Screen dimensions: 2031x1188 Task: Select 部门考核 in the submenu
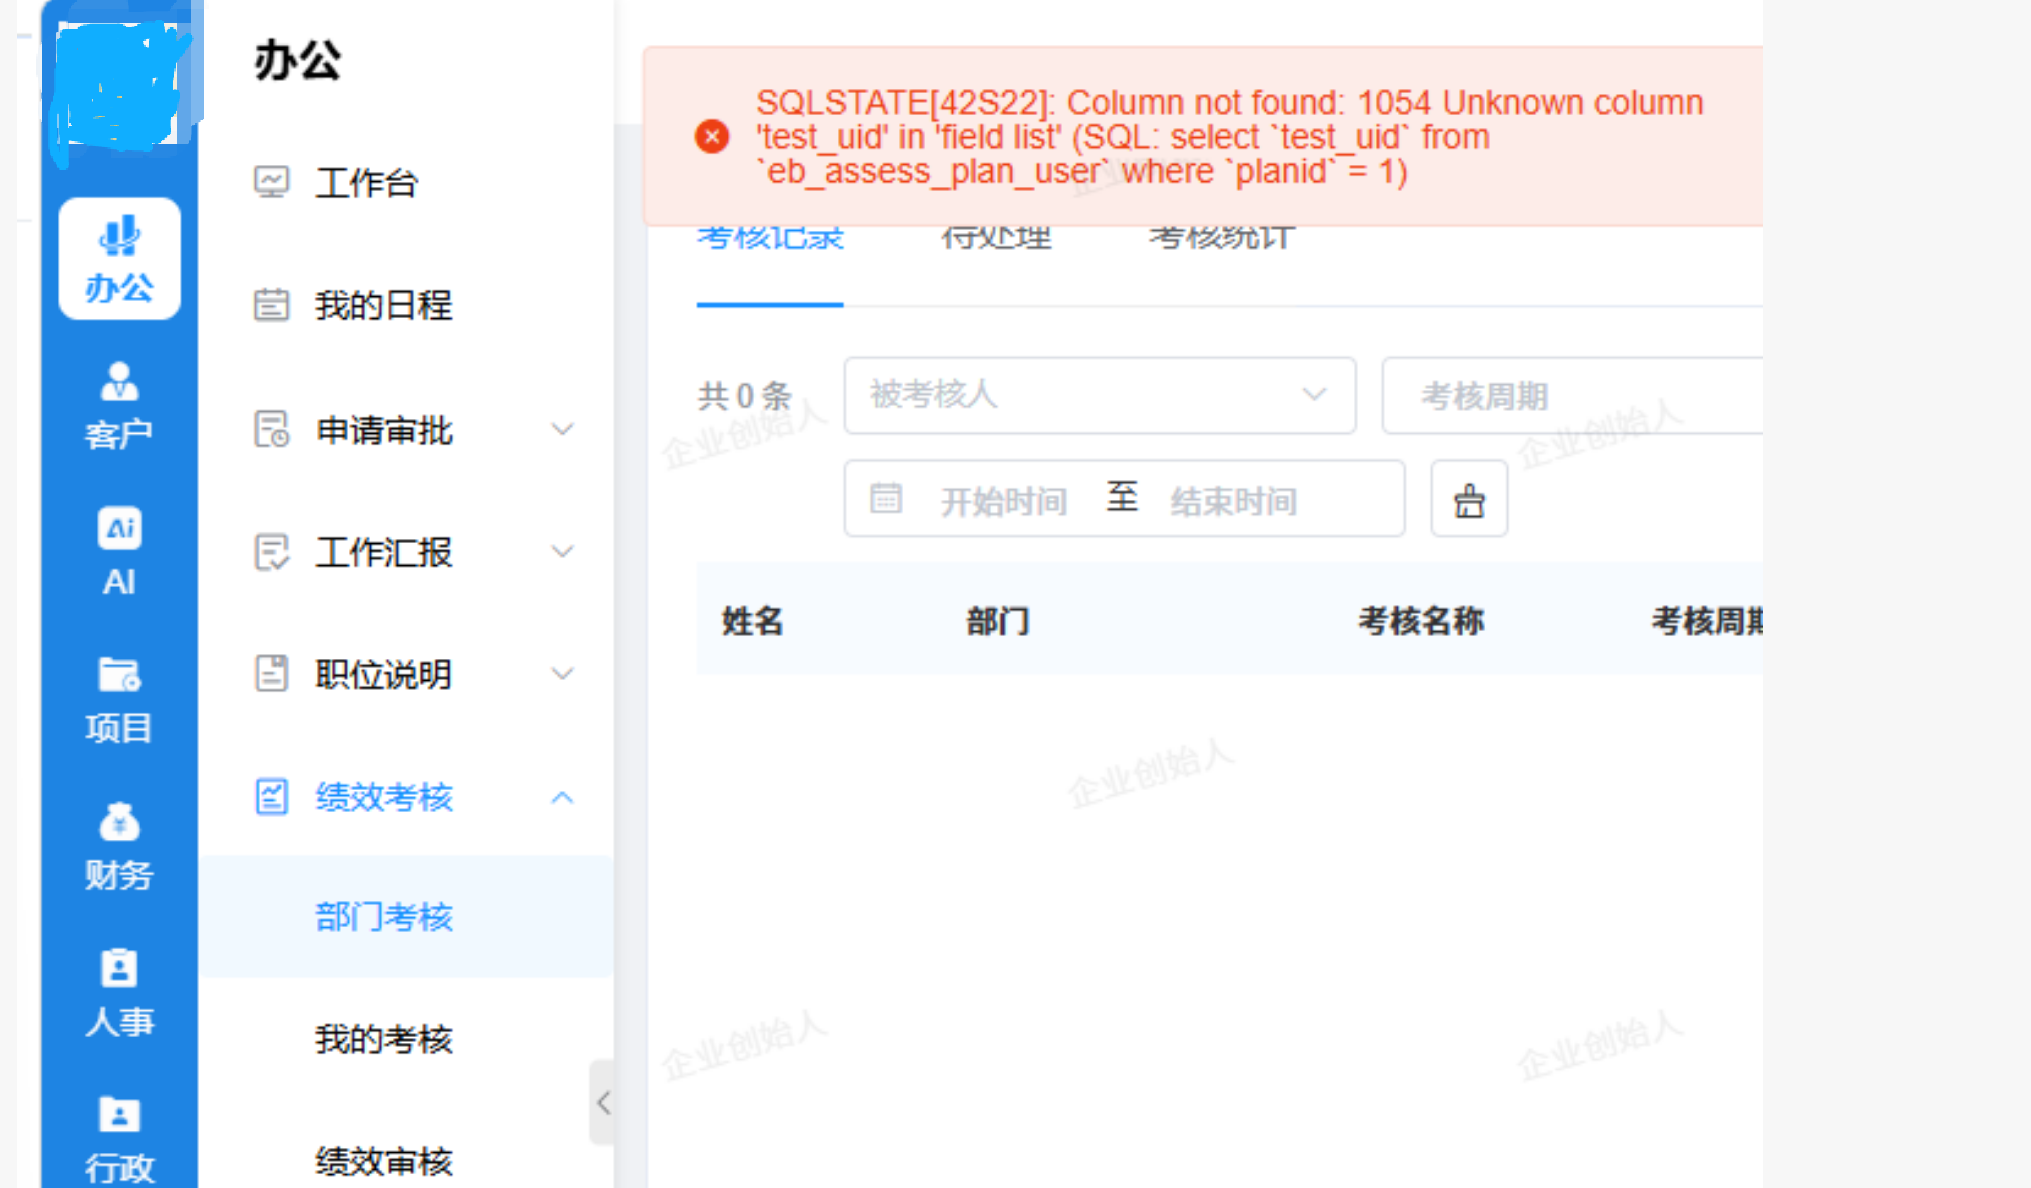(407, 917)
